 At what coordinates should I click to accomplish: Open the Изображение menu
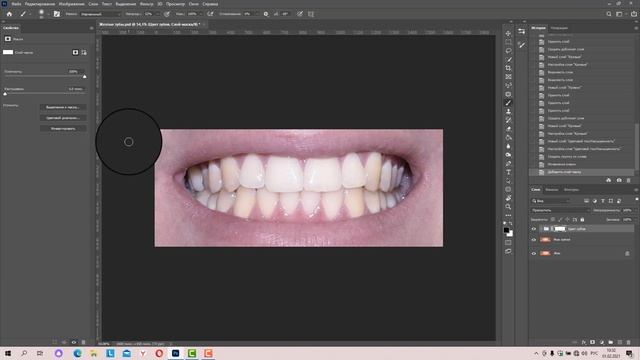pos(71,4)
